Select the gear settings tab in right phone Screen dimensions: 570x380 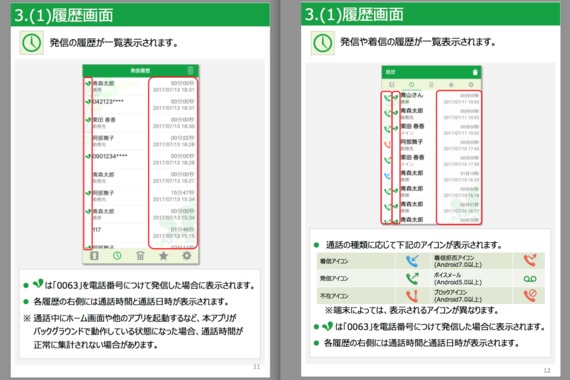coord(471,85)
